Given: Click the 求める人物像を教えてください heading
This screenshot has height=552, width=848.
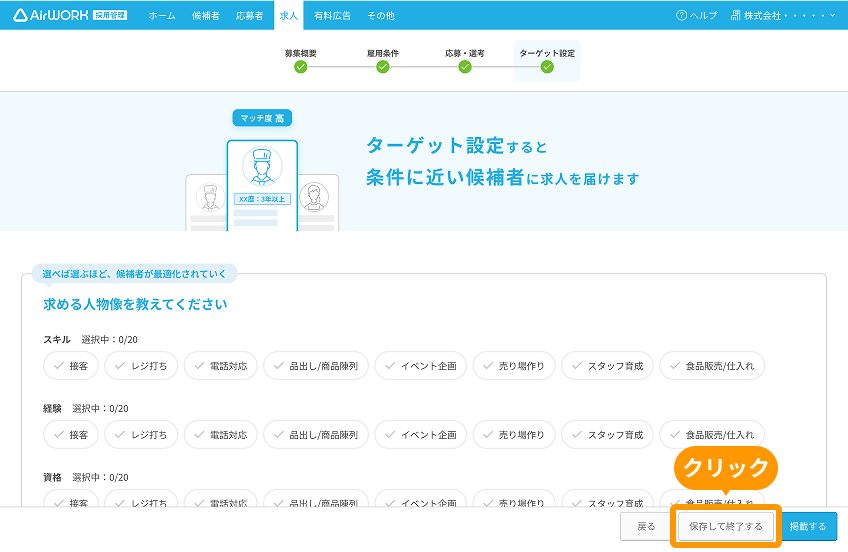Looking at the screenshot, I should pyautogui.click(x=135, y=304).
